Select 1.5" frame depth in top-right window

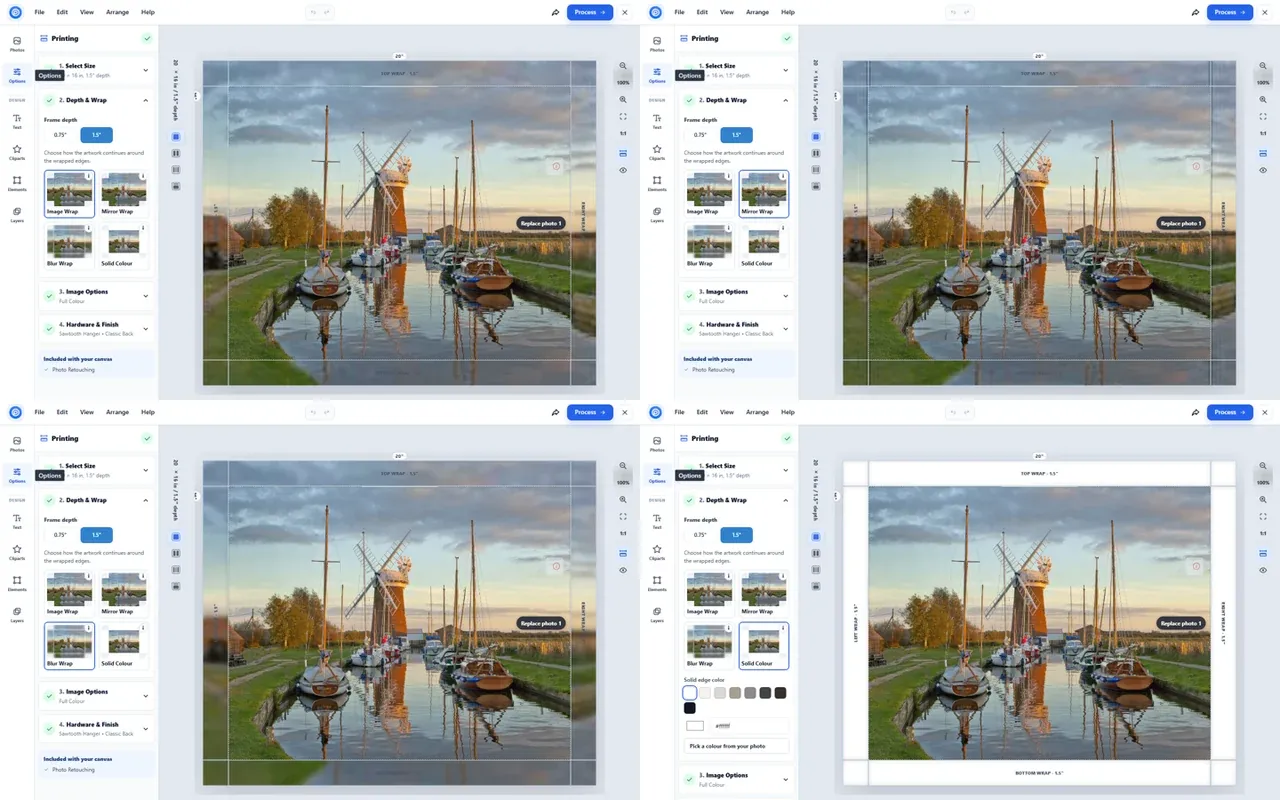[736, 135]
